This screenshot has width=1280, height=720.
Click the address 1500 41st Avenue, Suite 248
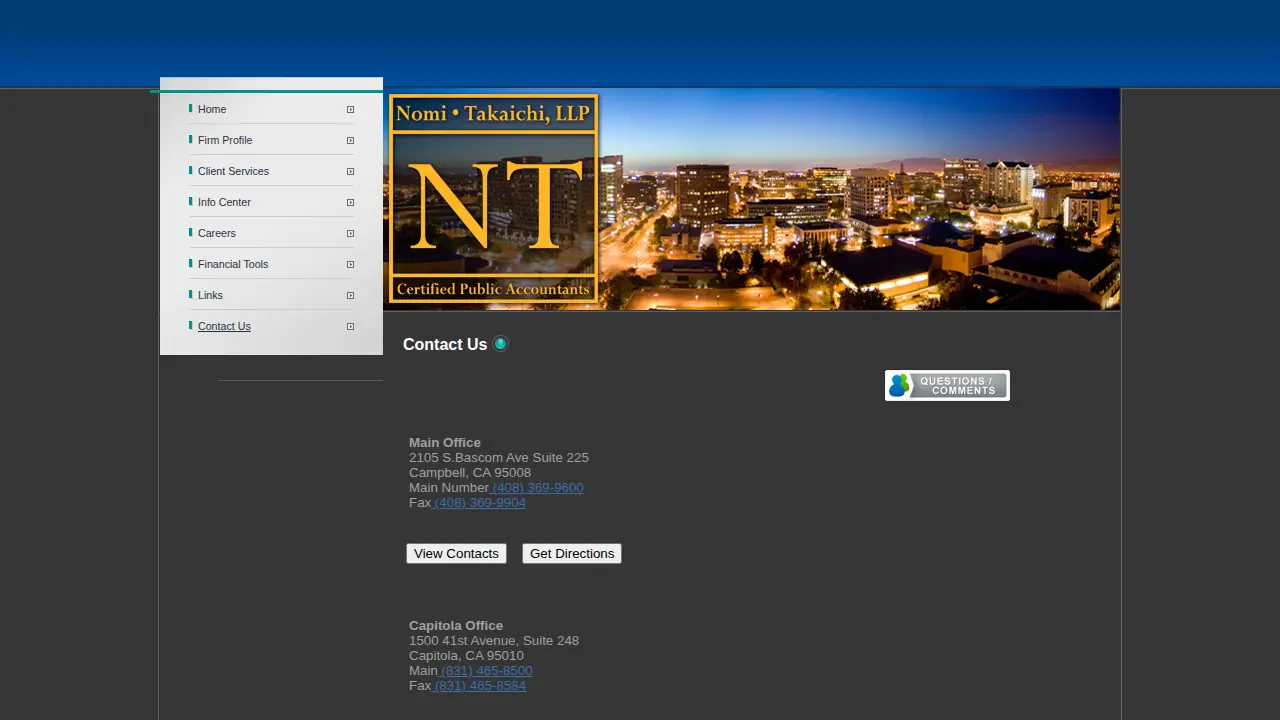[x=494, y=641]
